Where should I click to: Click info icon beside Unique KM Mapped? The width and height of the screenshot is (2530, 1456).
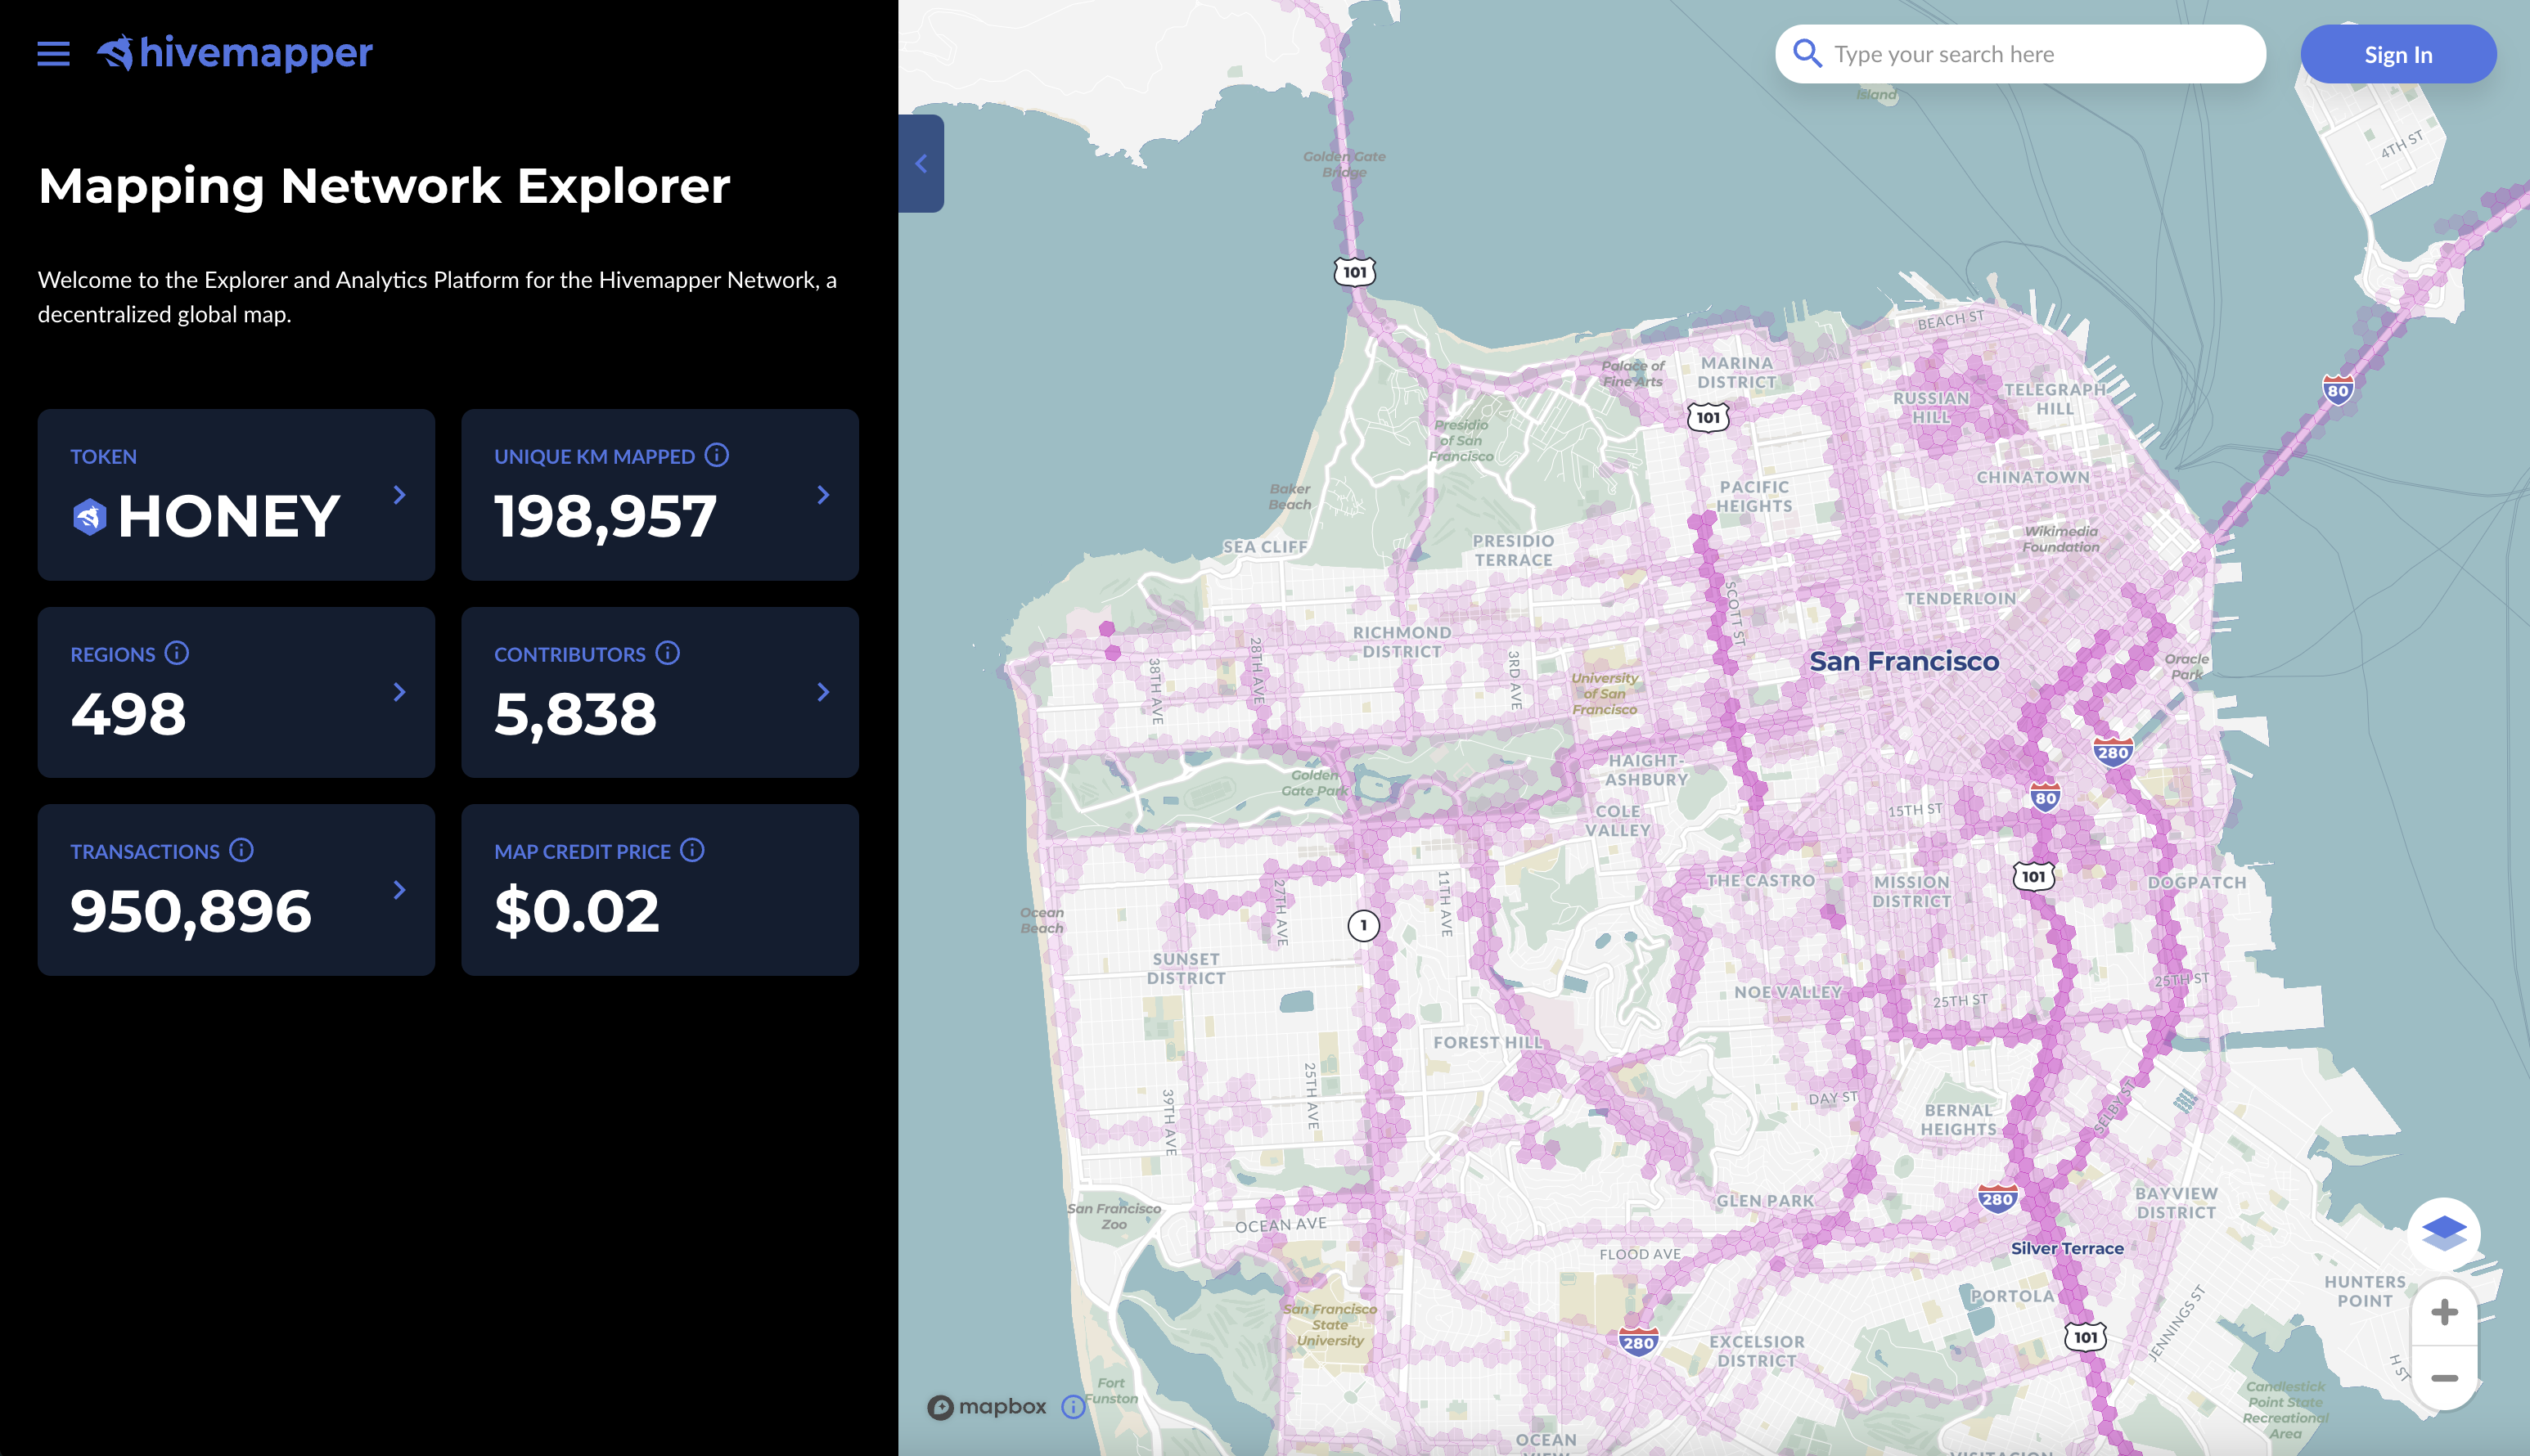point(716,455)
